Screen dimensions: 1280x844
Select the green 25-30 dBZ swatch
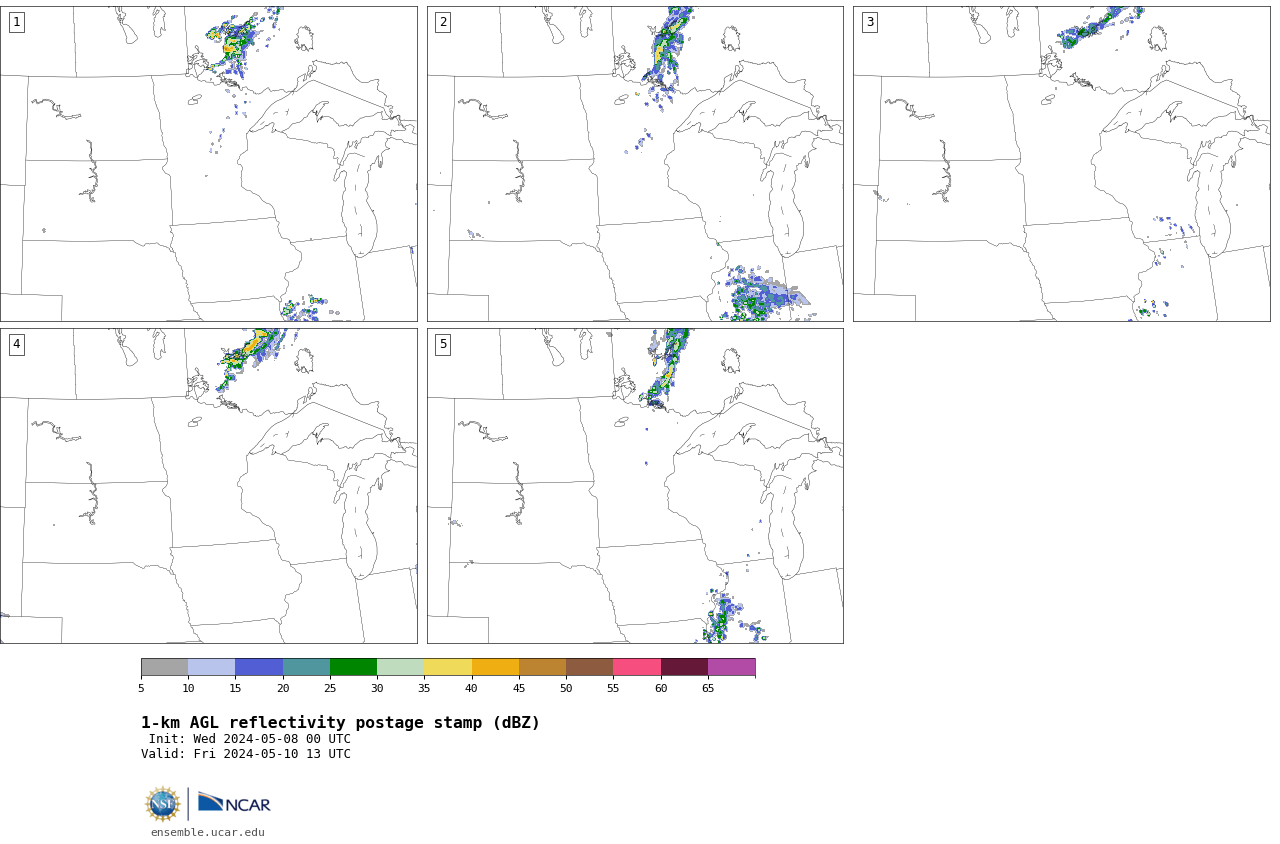(353, 667)
